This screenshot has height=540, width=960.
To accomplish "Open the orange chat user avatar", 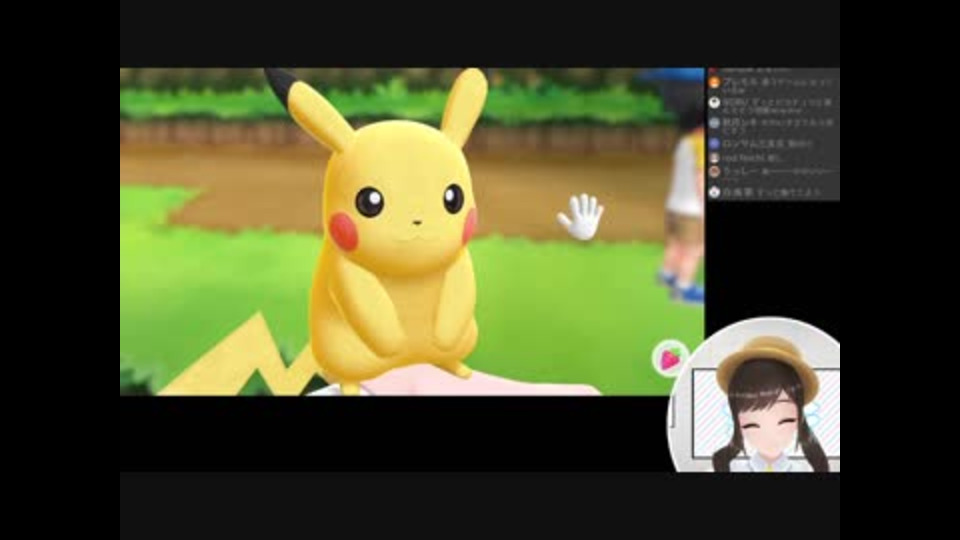I will (x=714, y=83).
